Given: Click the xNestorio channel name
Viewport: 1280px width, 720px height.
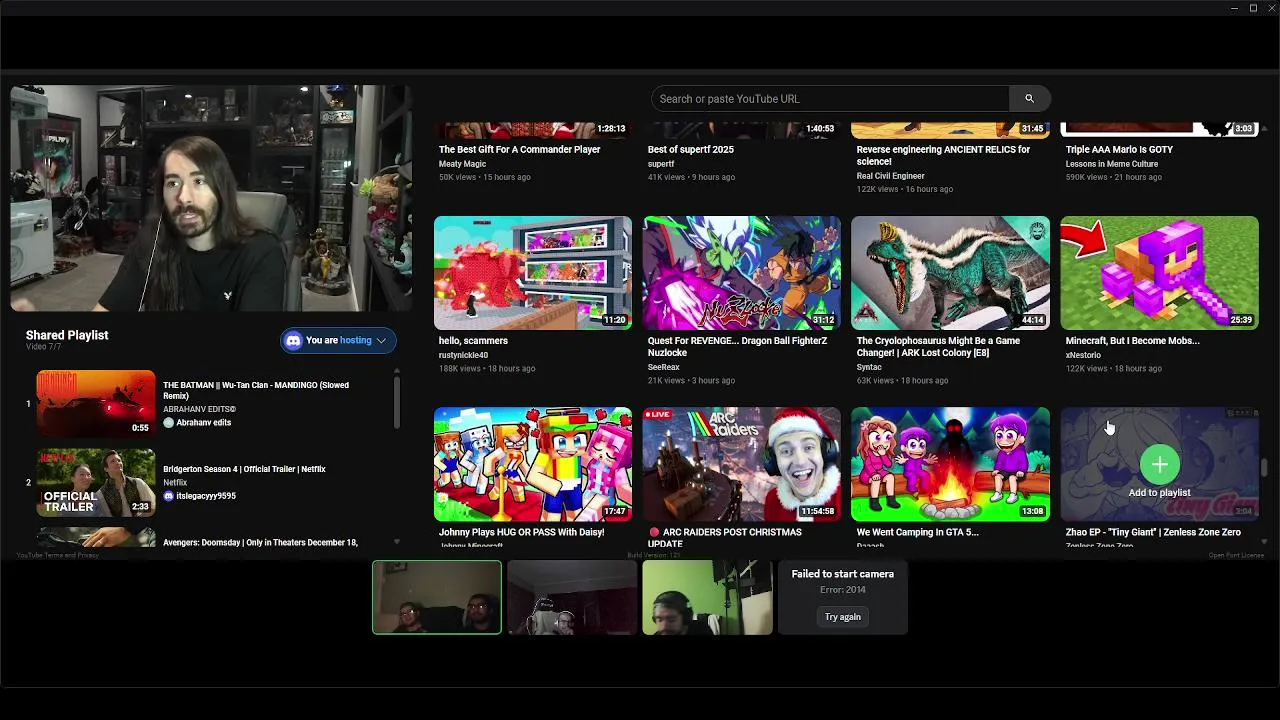Looking at the screenshot, I should [x=1083, y=355].
